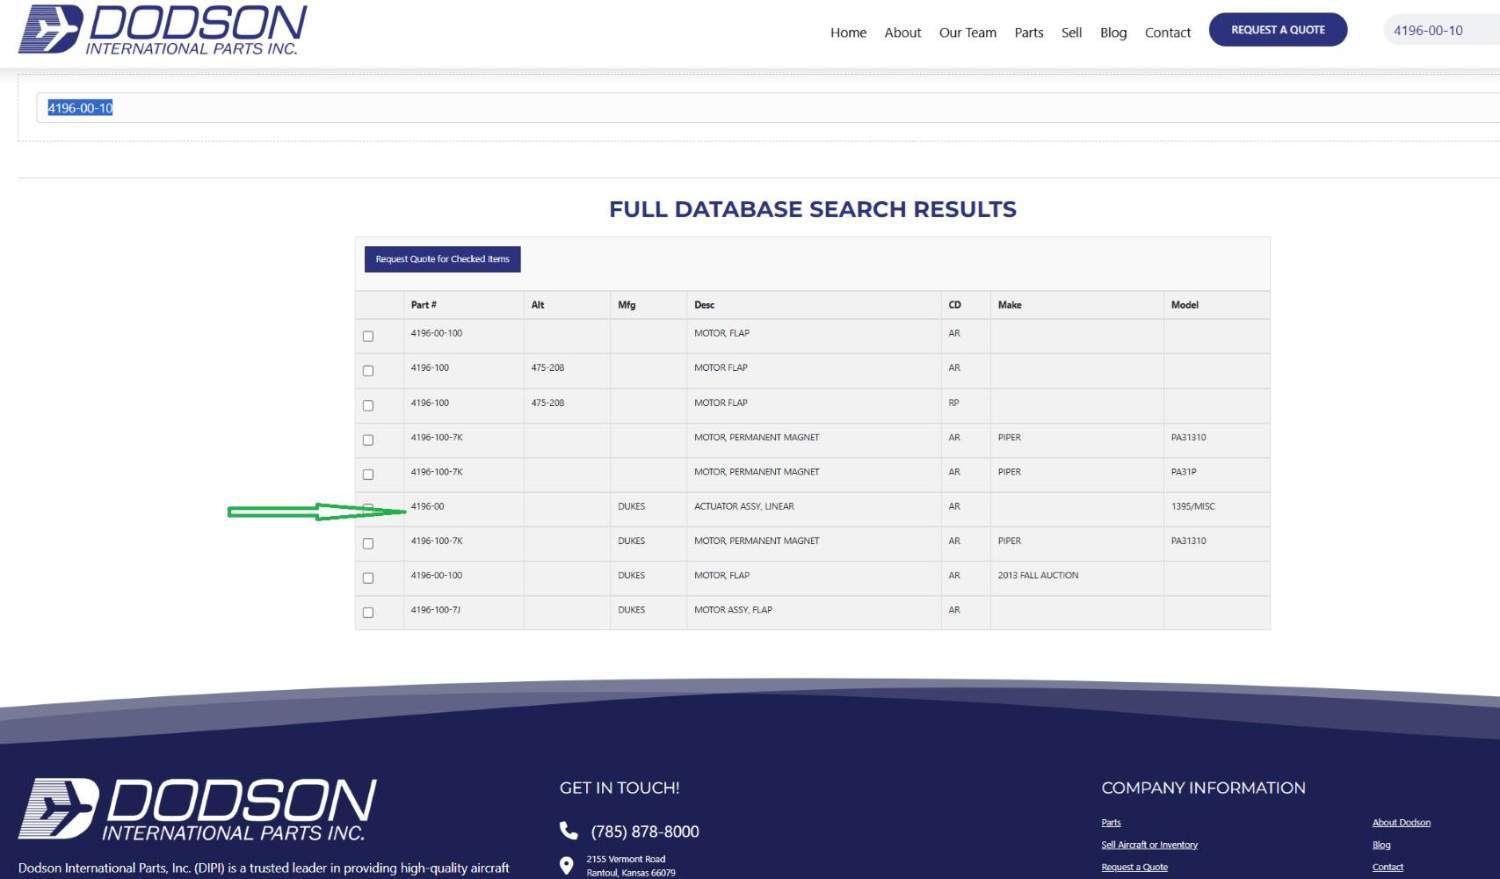Image resolution: width=1500 pixels, height=879 pixels.
Task: Click the phone icon under Get In Touch
Action: coord(568,831)
